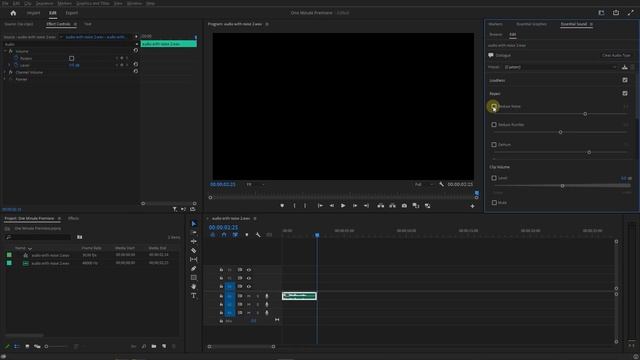Open the Source panel tab

19,24
